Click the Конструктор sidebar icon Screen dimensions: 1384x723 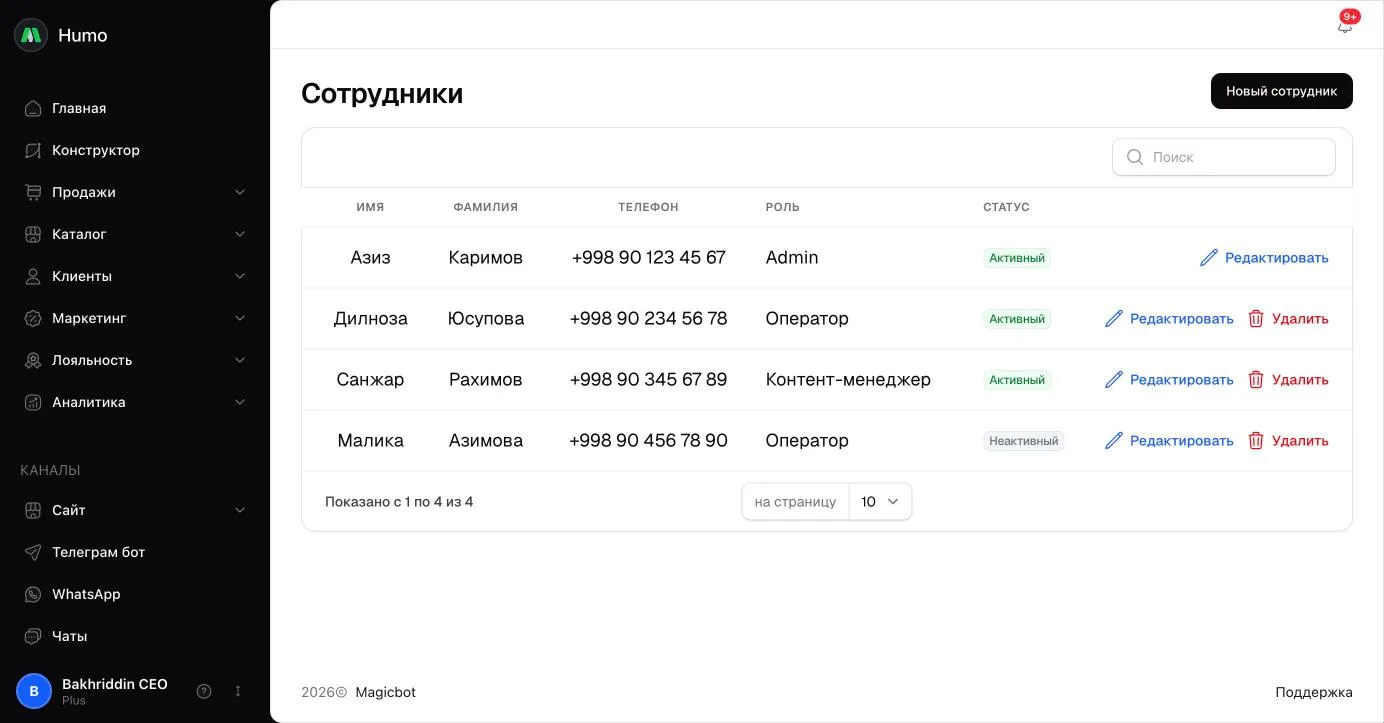(33, 150)
